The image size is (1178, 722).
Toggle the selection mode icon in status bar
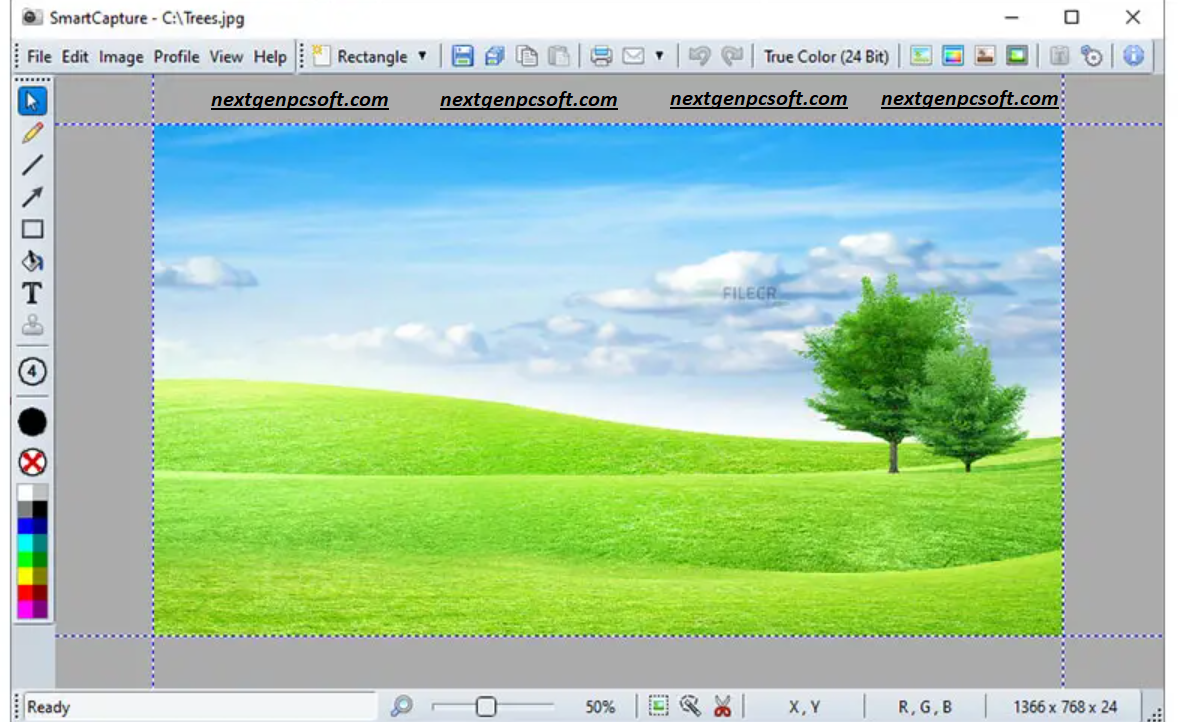(x=659, y=706)
